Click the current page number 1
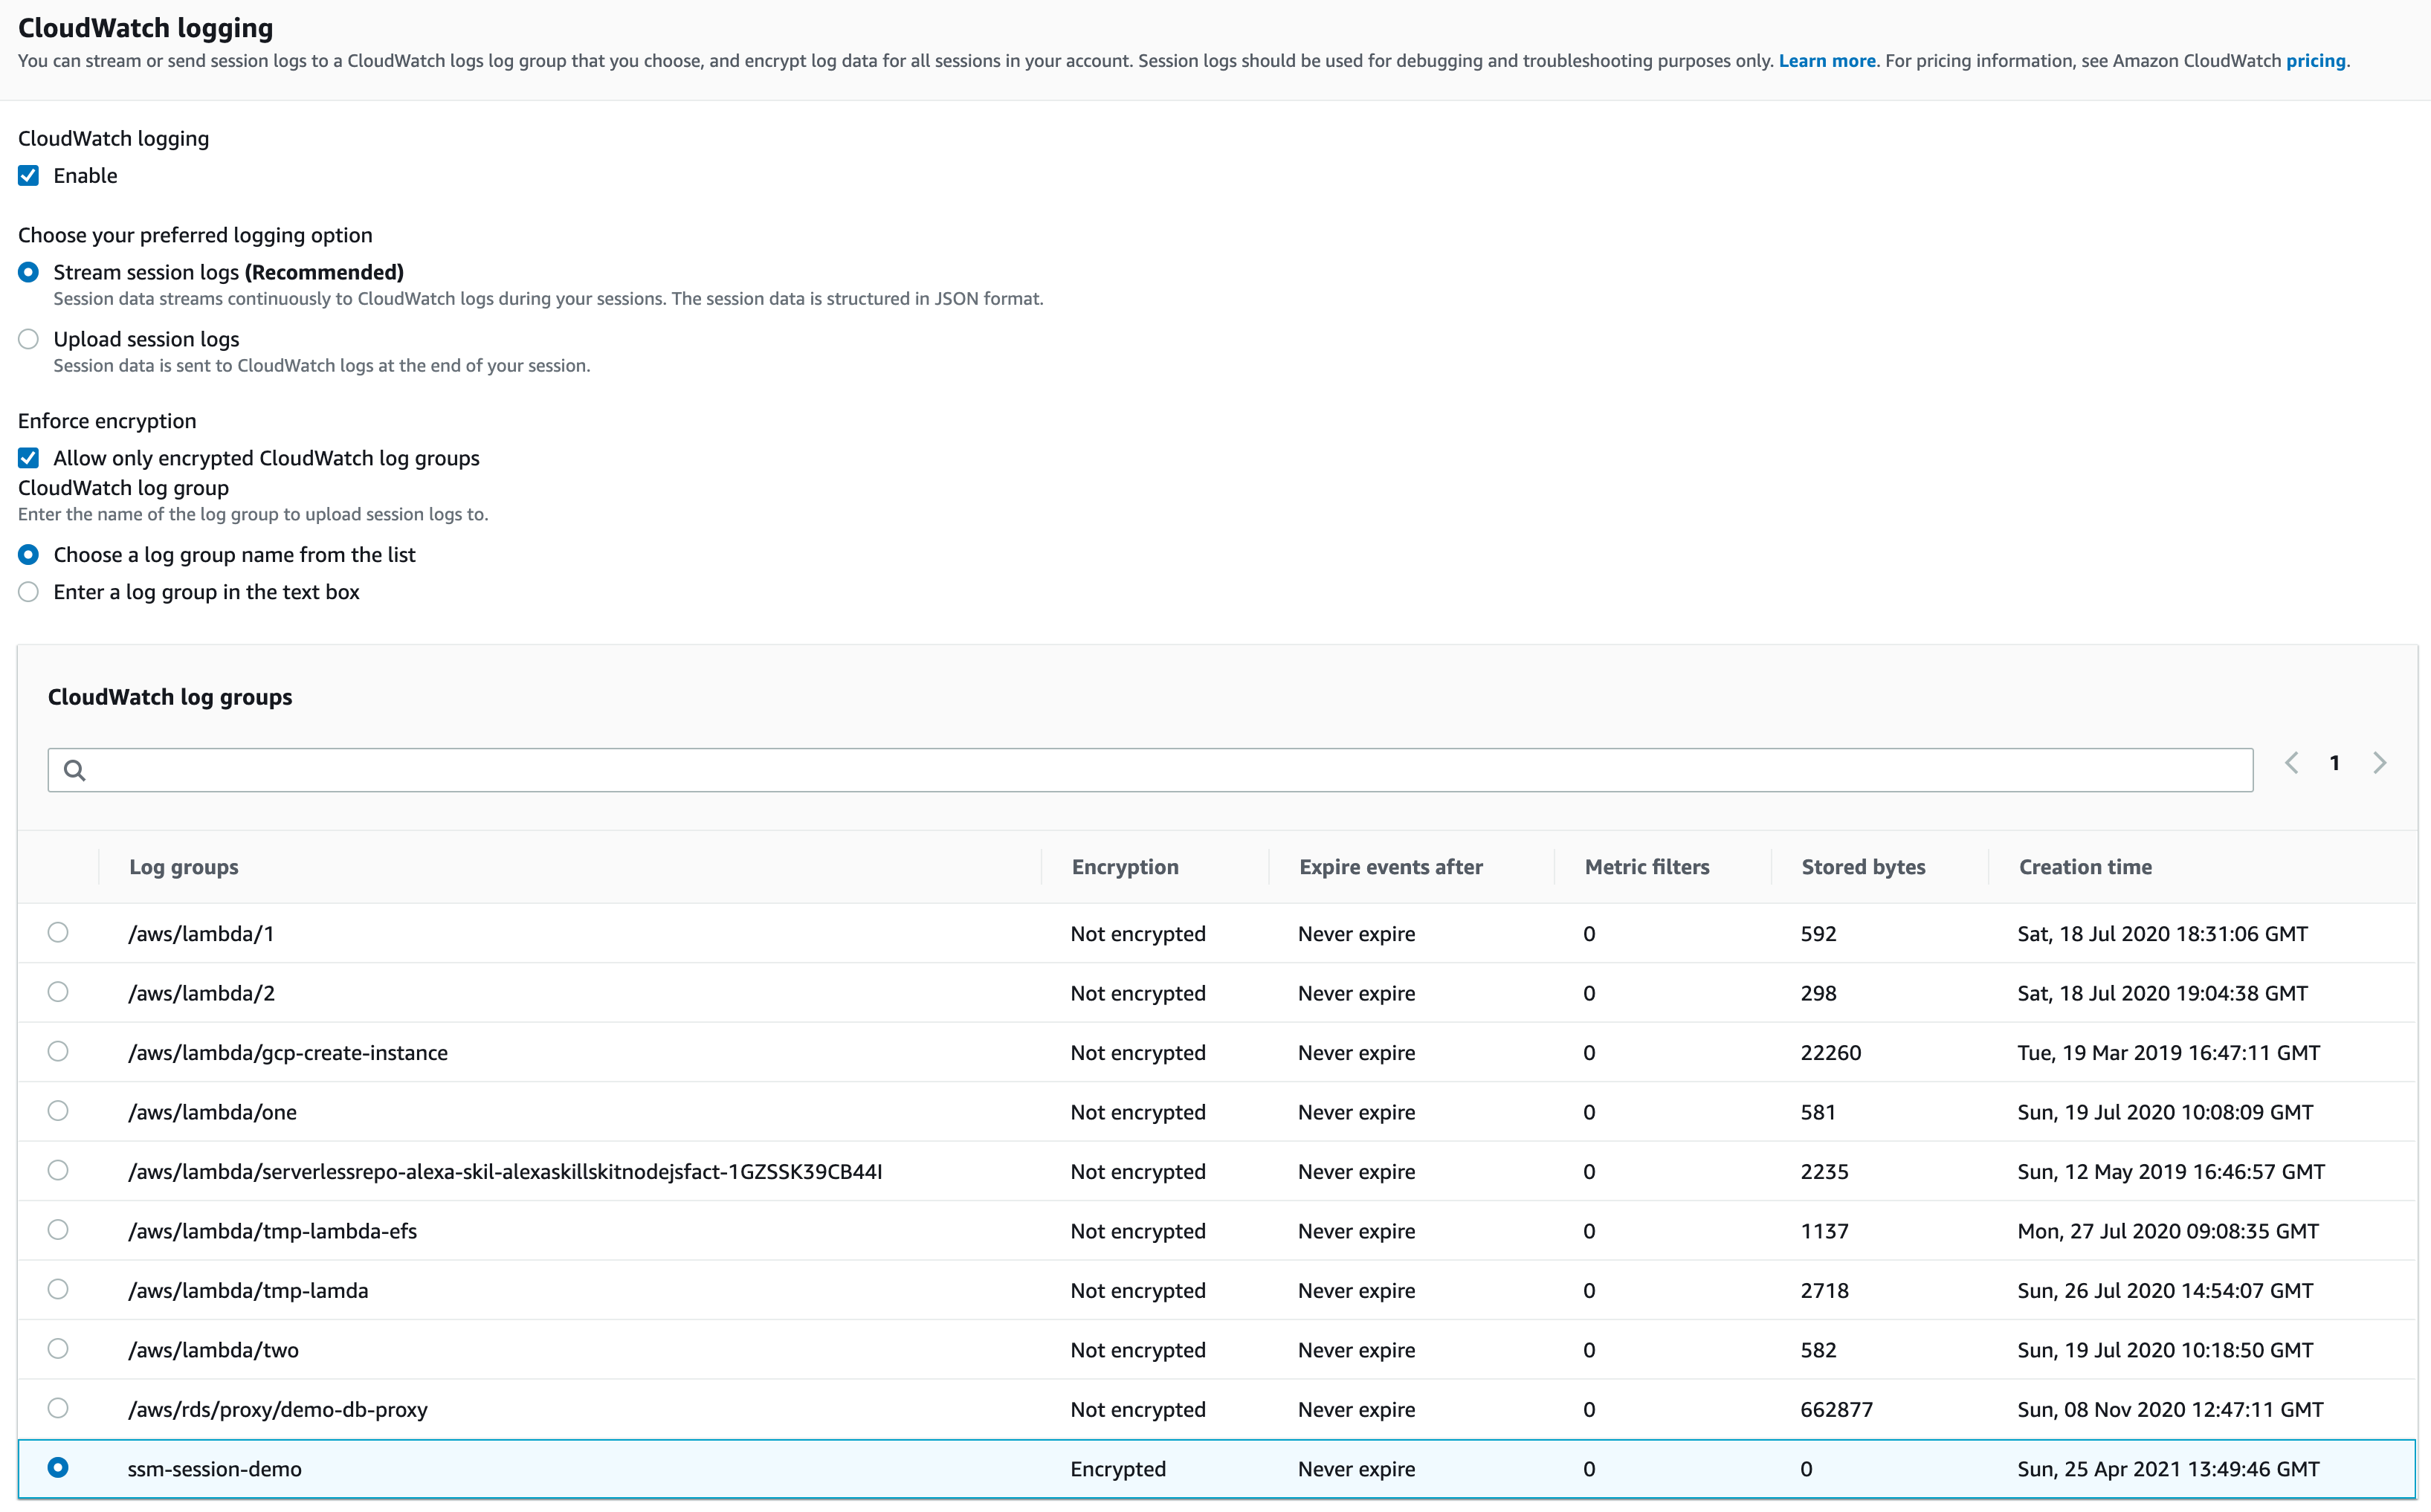The image size is (2431, 1512). click(x=2335, y=762)
